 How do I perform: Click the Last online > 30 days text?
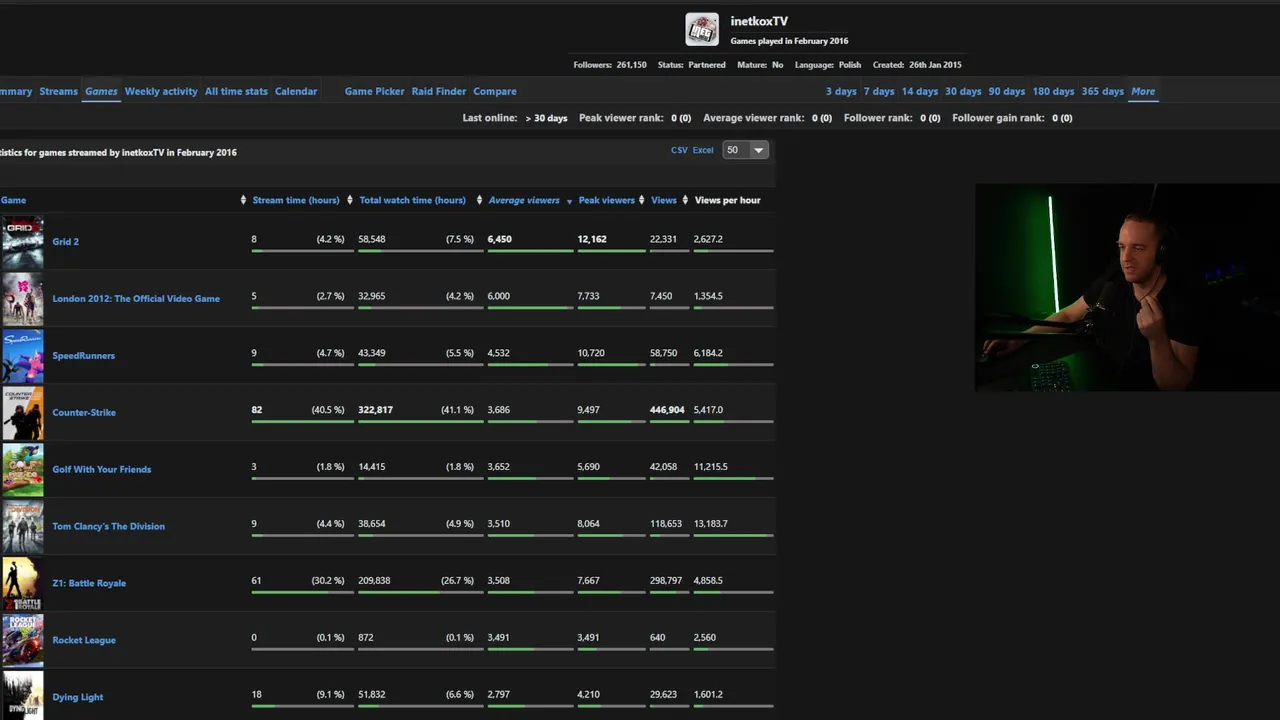(515, 118)
